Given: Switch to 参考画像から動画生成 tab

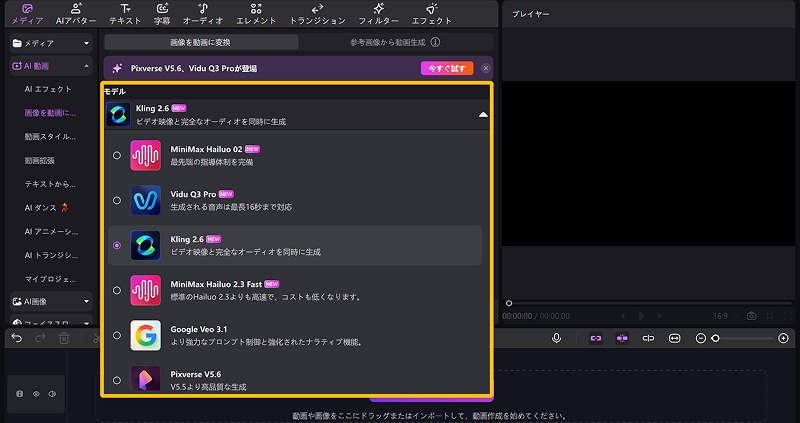Looking at the screenshot, I should pos(395,42).
